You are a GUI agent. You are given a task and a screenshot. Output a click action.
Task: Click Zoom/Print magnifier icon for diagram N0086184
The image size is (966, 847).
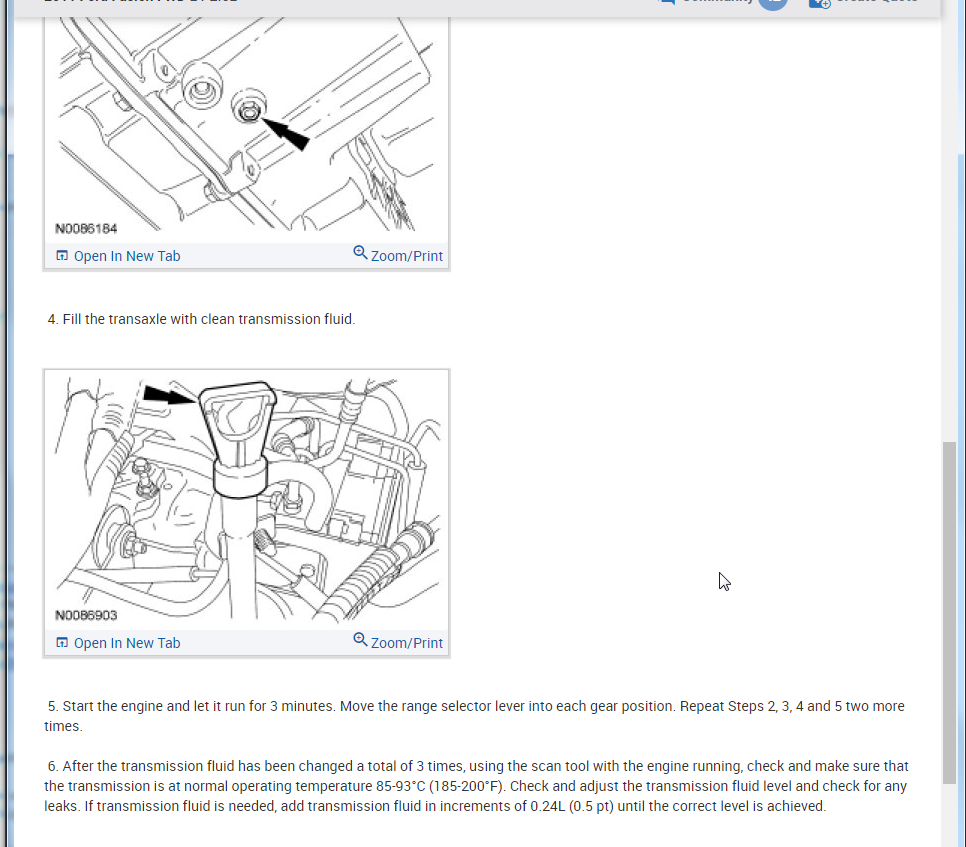coord(360,253)
